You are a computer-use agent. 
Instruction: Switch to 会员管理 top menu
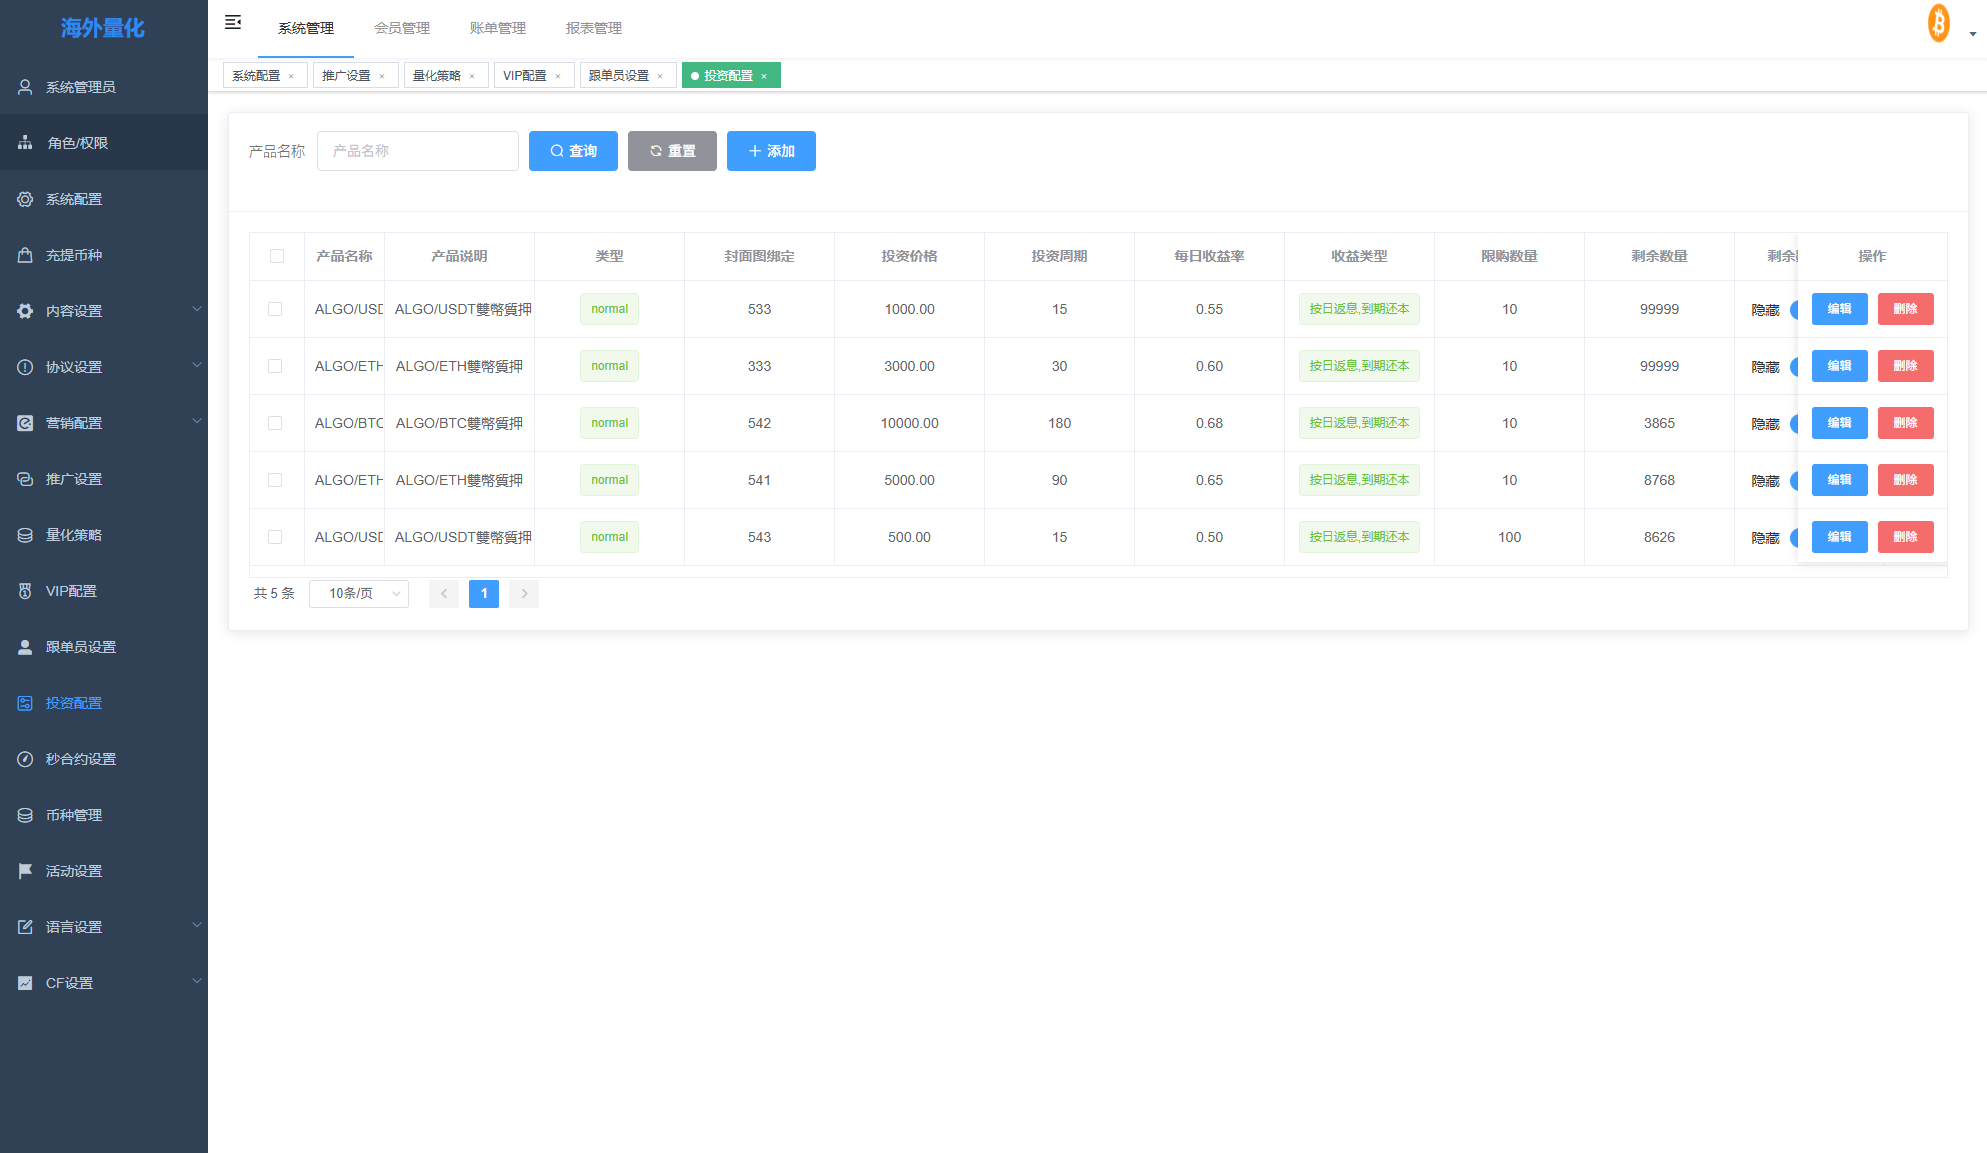coord(402,28)
